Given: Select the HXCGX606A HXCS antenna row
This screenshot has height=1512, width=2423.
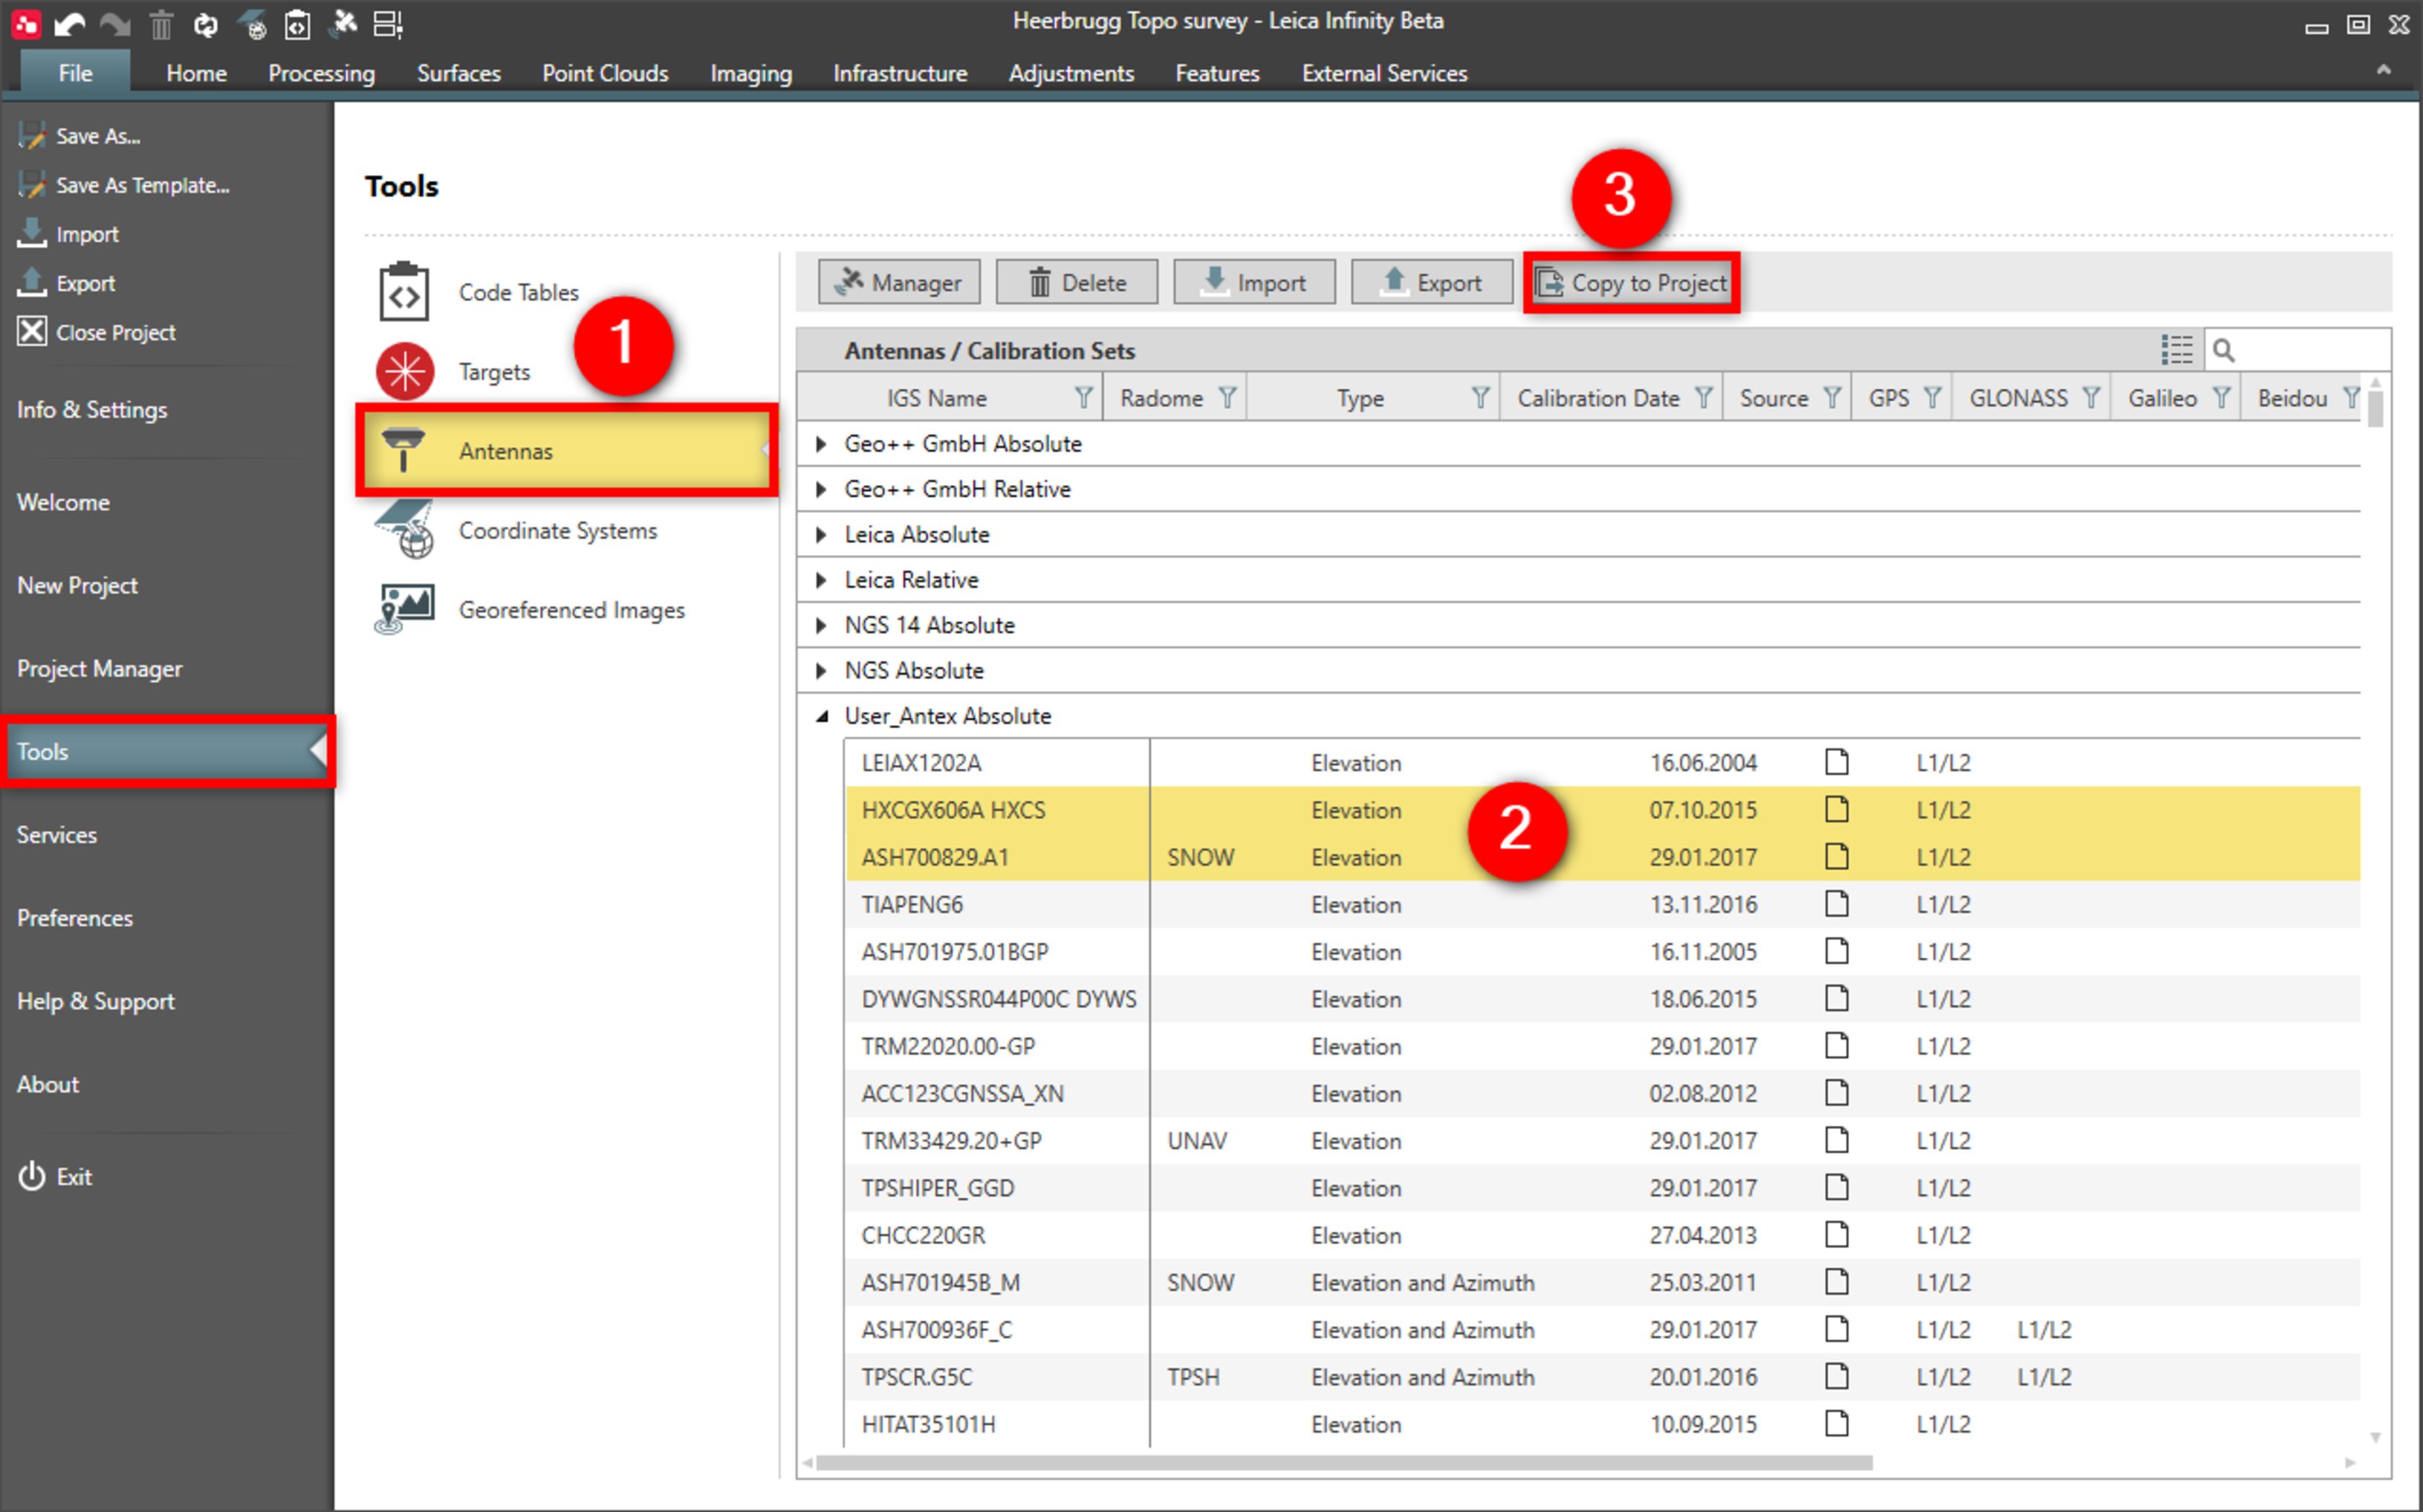Looking at the screenshot, I should coord(1602,809).
